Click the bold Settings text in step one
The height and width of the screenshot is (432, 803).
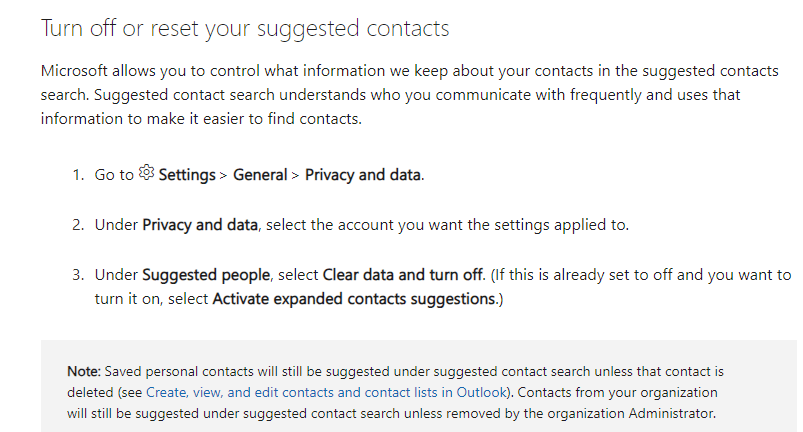(x=187, y=175)
